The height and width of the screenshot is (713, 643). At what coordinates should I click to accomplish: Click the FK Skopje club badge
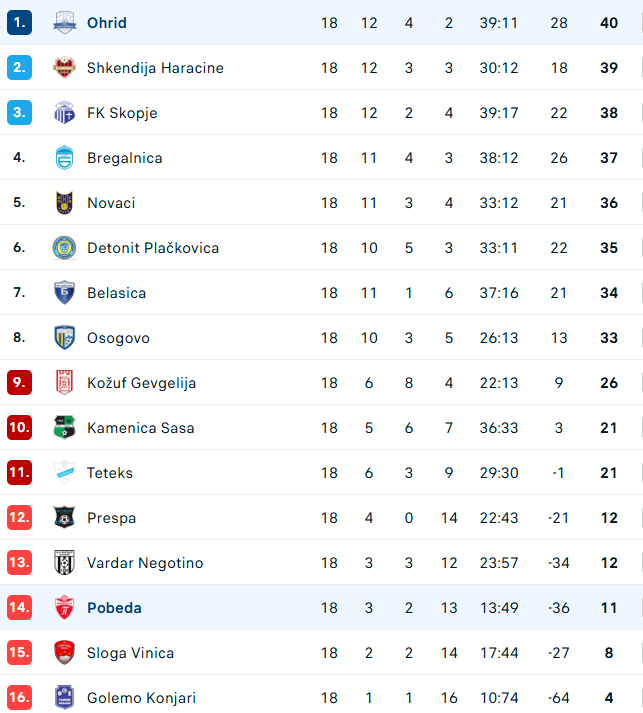64,113
